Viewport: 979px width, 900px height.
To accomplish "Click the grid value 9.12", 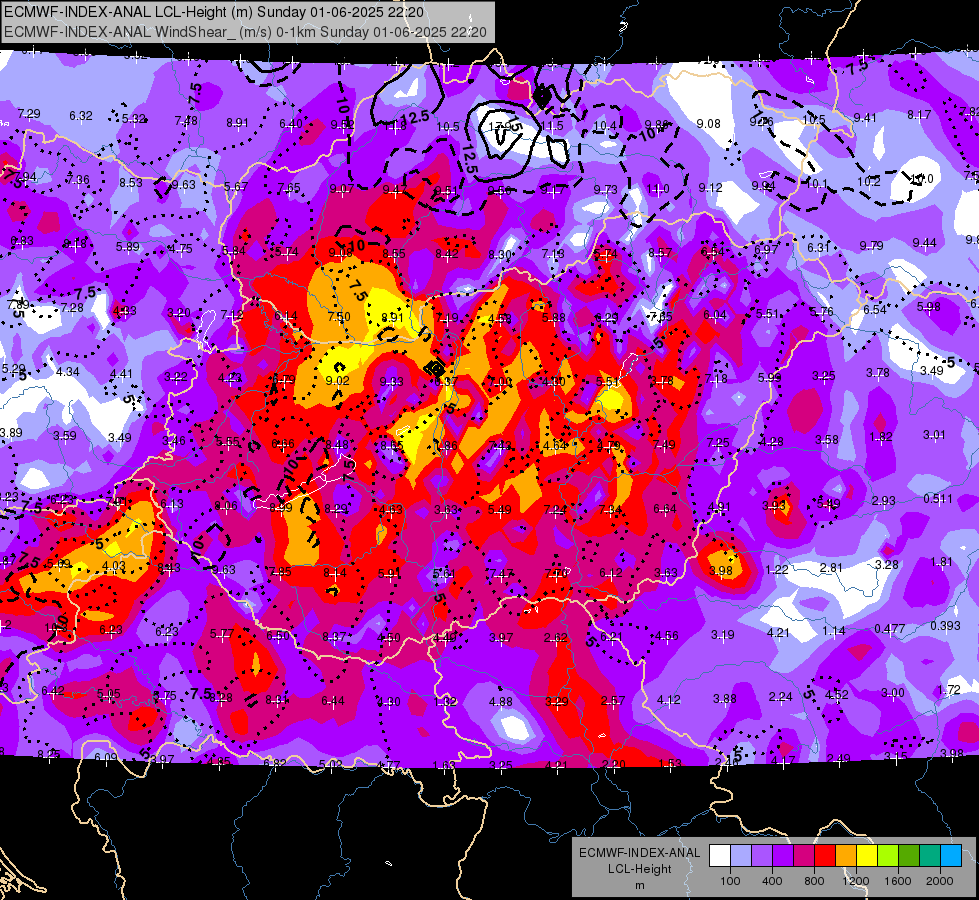I will coord(711,187).
